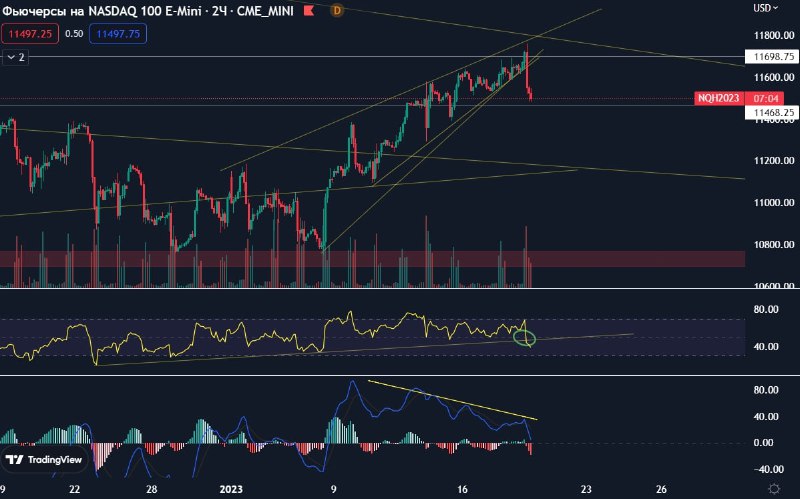Click the 11698.75 horizontal line price label
The image size is (800, 499).
[772, 57]
